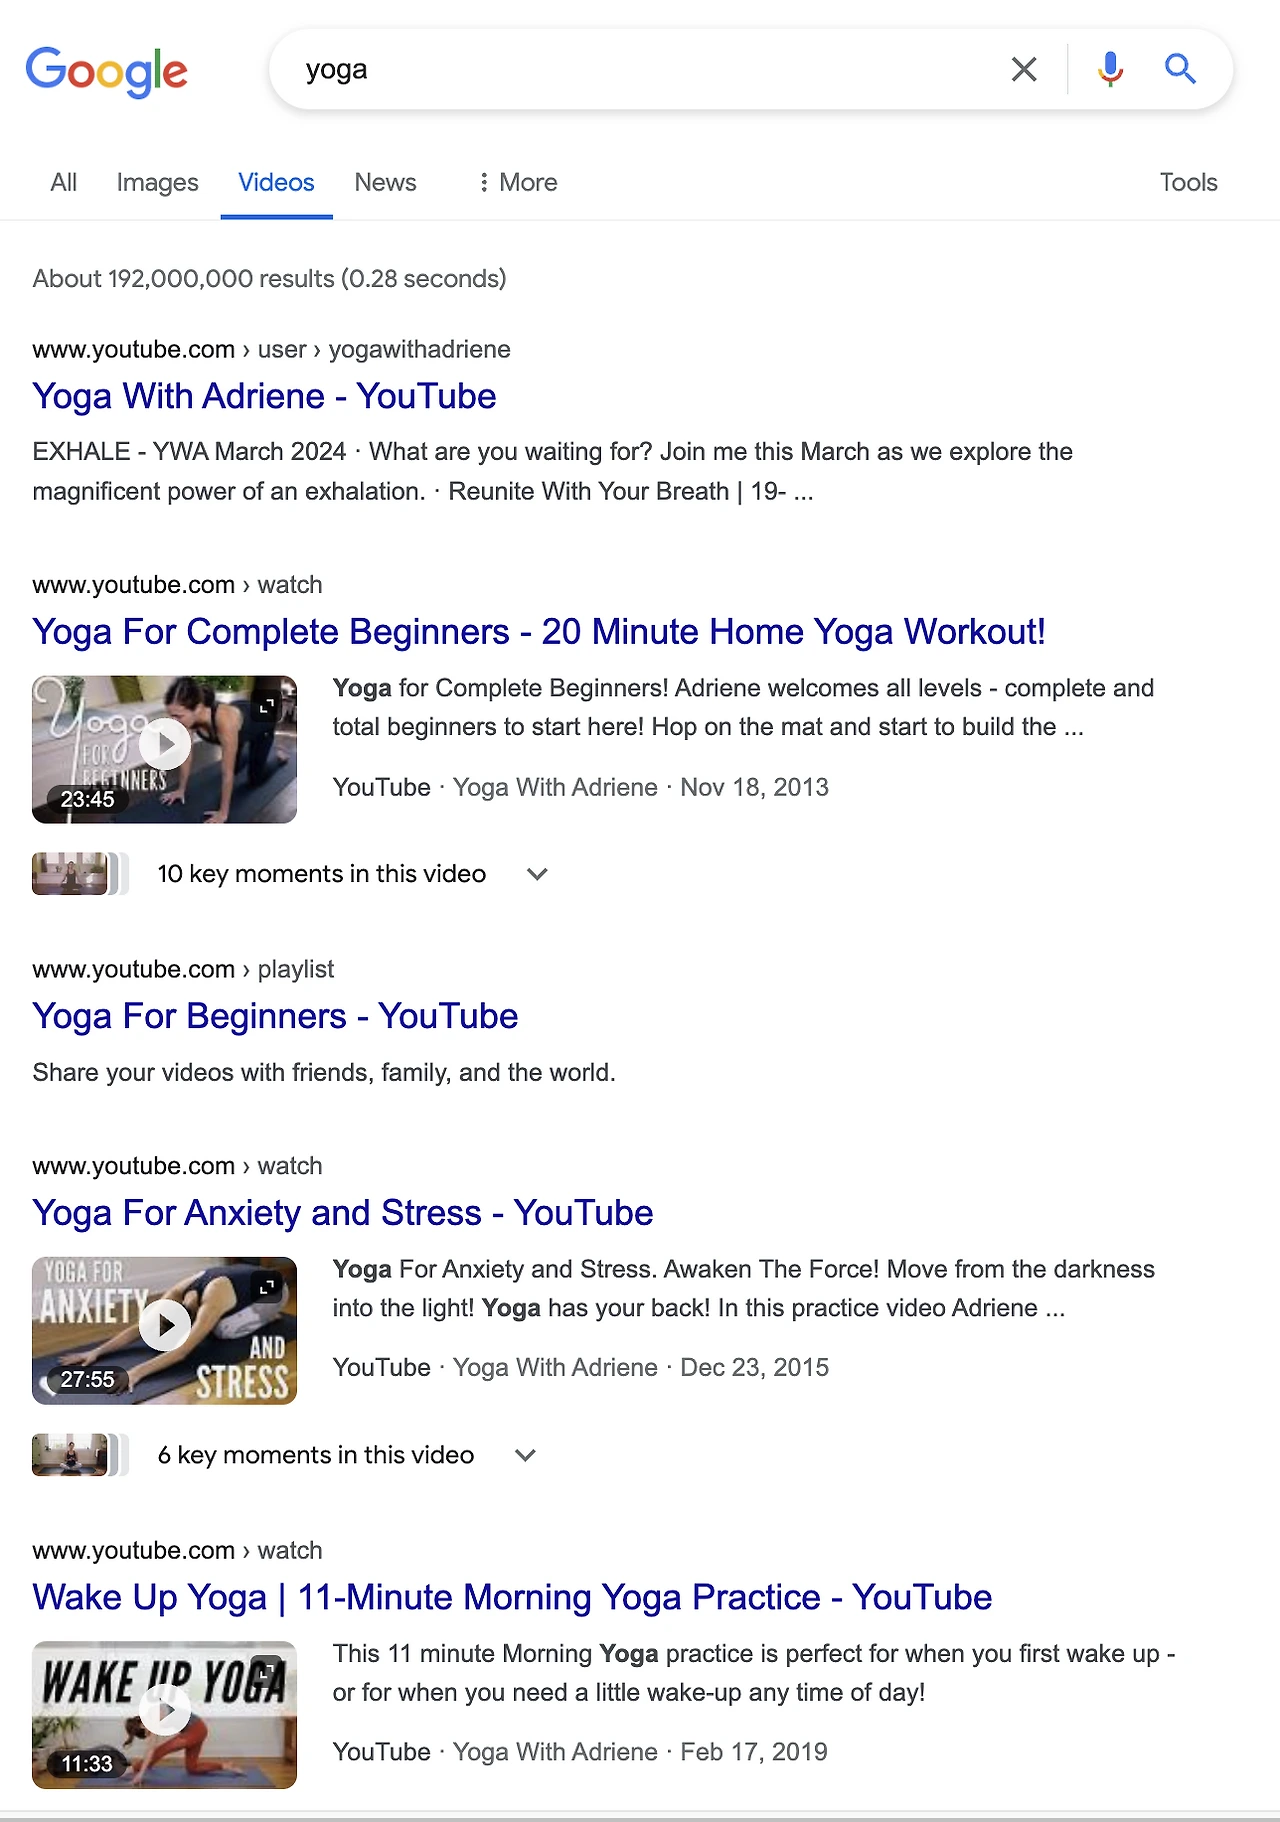Clear the search box with X icon
The height and width of the screenshot is (1822, 1280).
point(1024,69)
